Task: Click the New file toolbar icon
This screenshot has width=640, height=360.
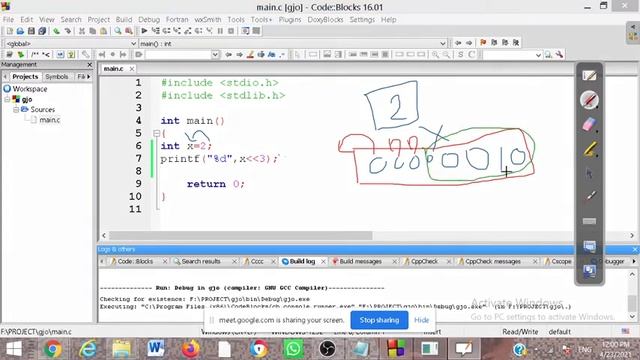Action: pyautogui.click(x=9, y=31)
